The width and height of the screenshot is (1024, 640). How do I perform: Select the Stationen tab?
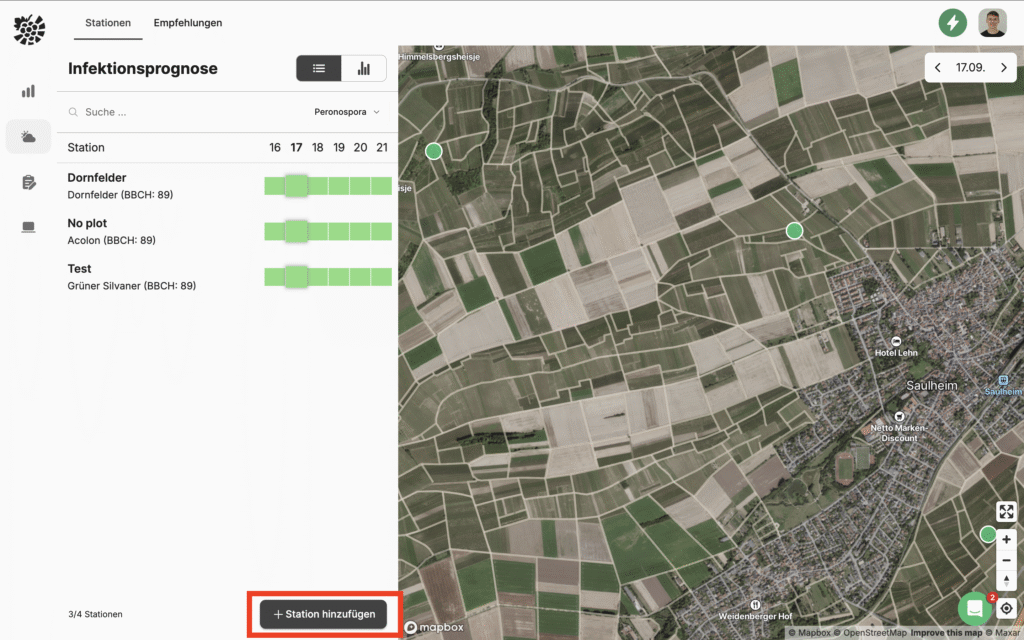pyautogui.click(x=107, y=22)
